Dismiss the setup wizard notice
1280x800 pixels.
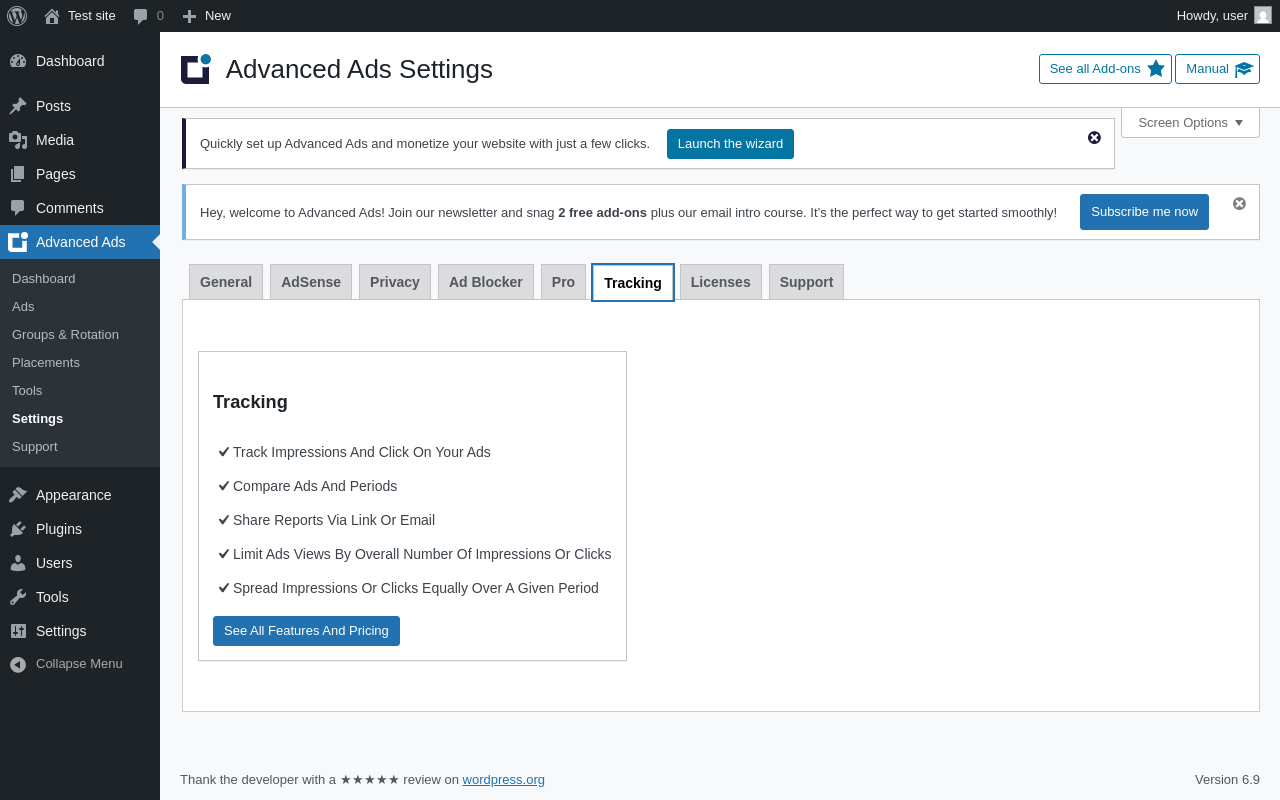coord(1094,138)
